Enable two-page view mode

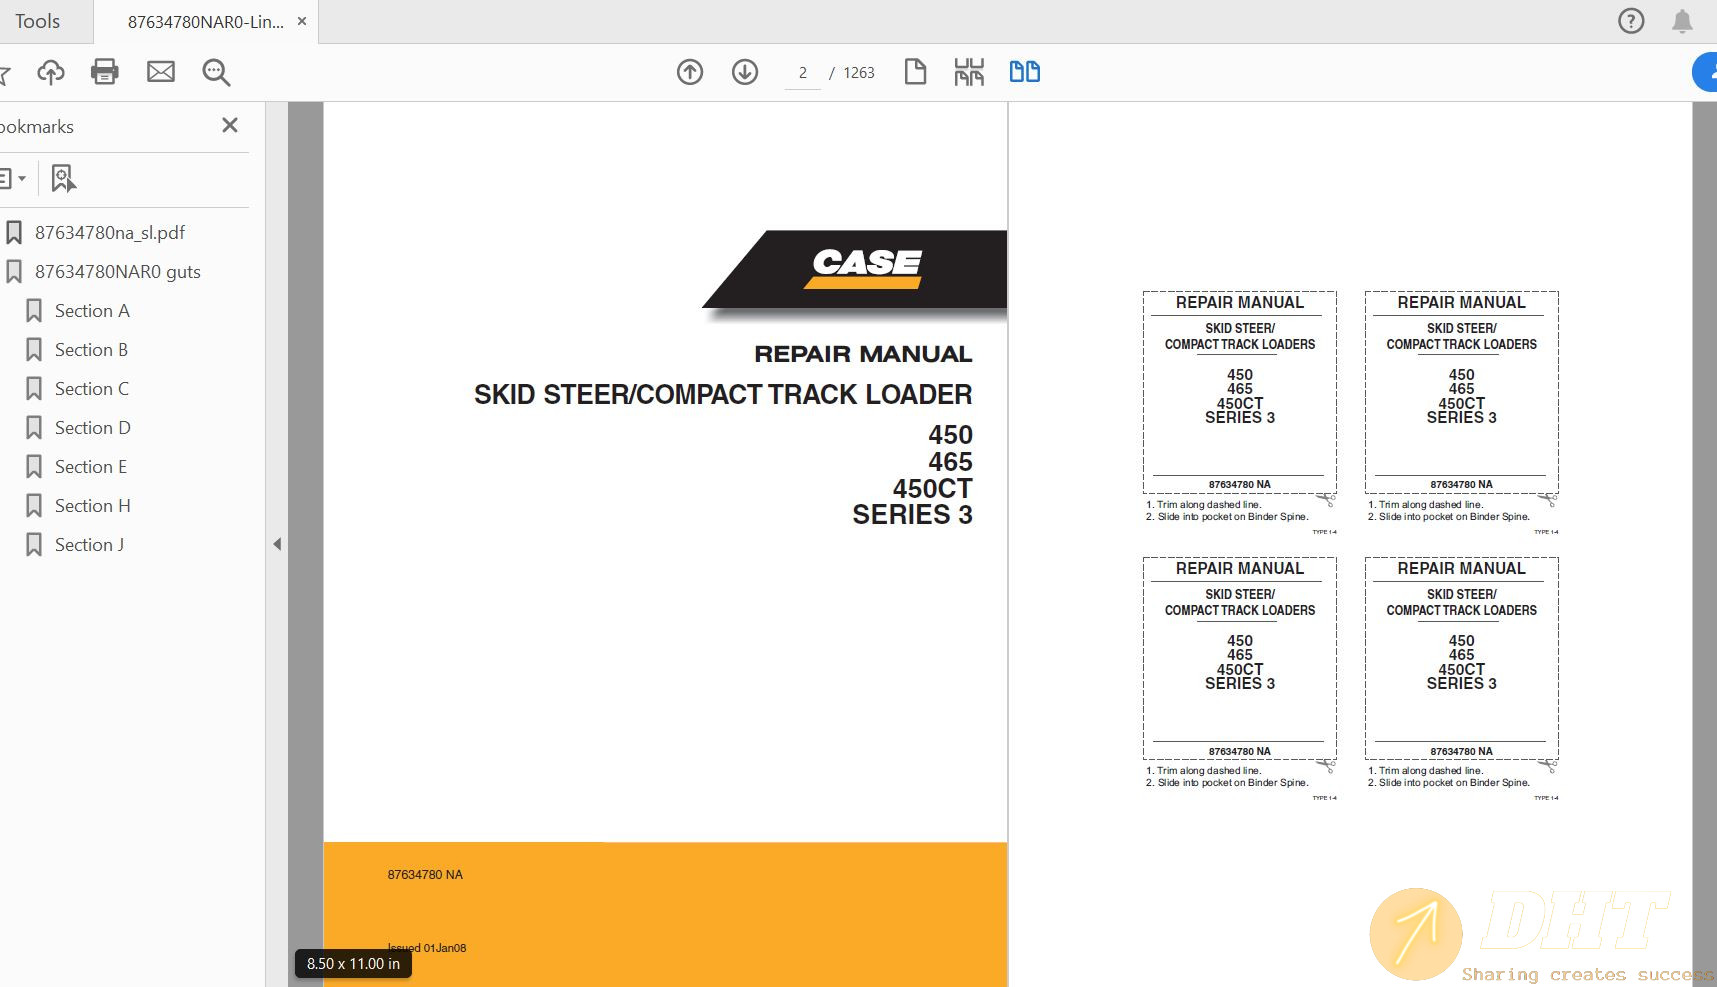coord(1025,71)
